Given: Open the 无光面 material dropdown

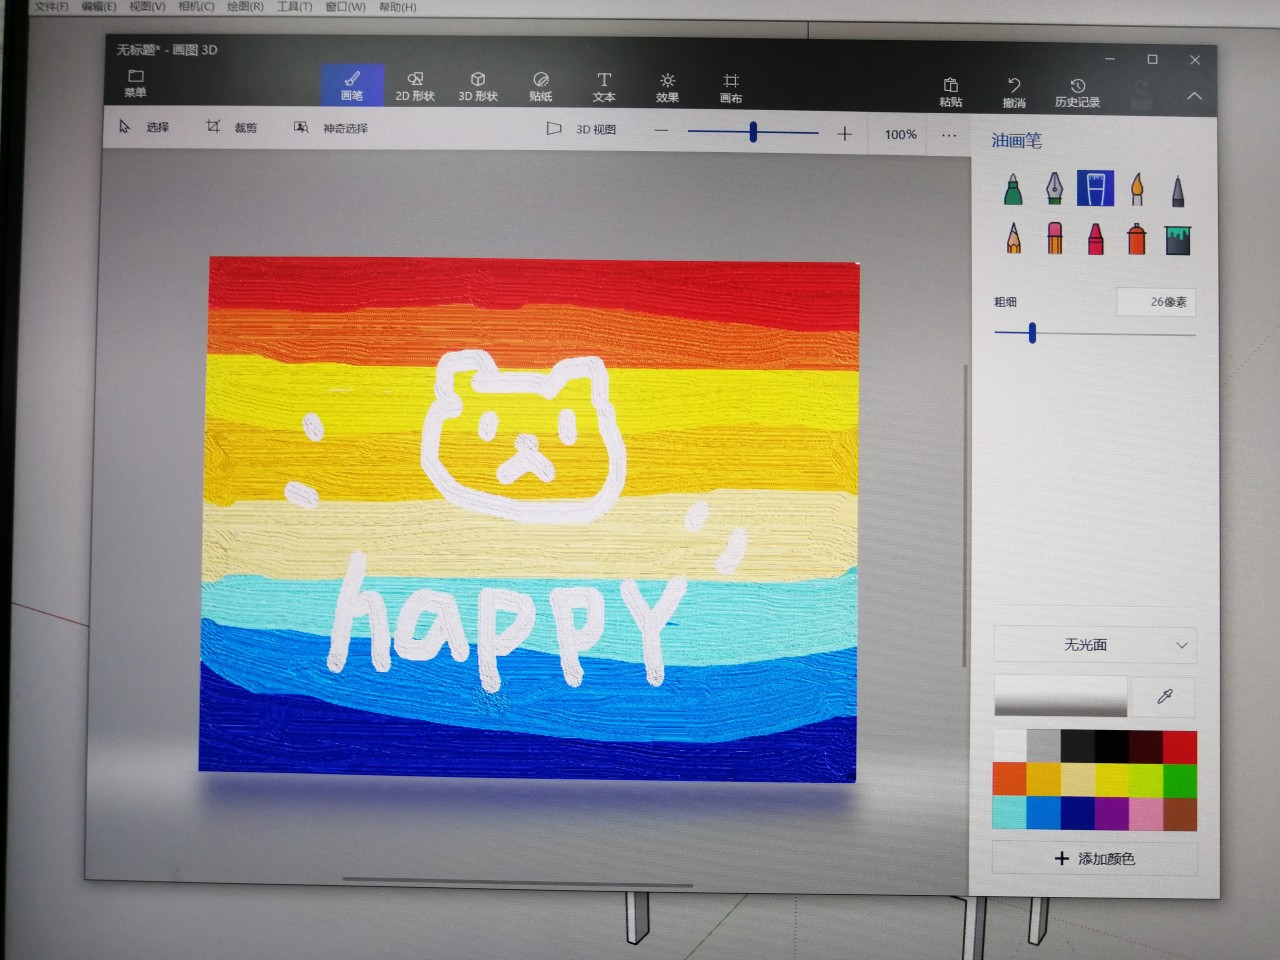Looking at the screenshot, I should click(x=1095, y=645).
